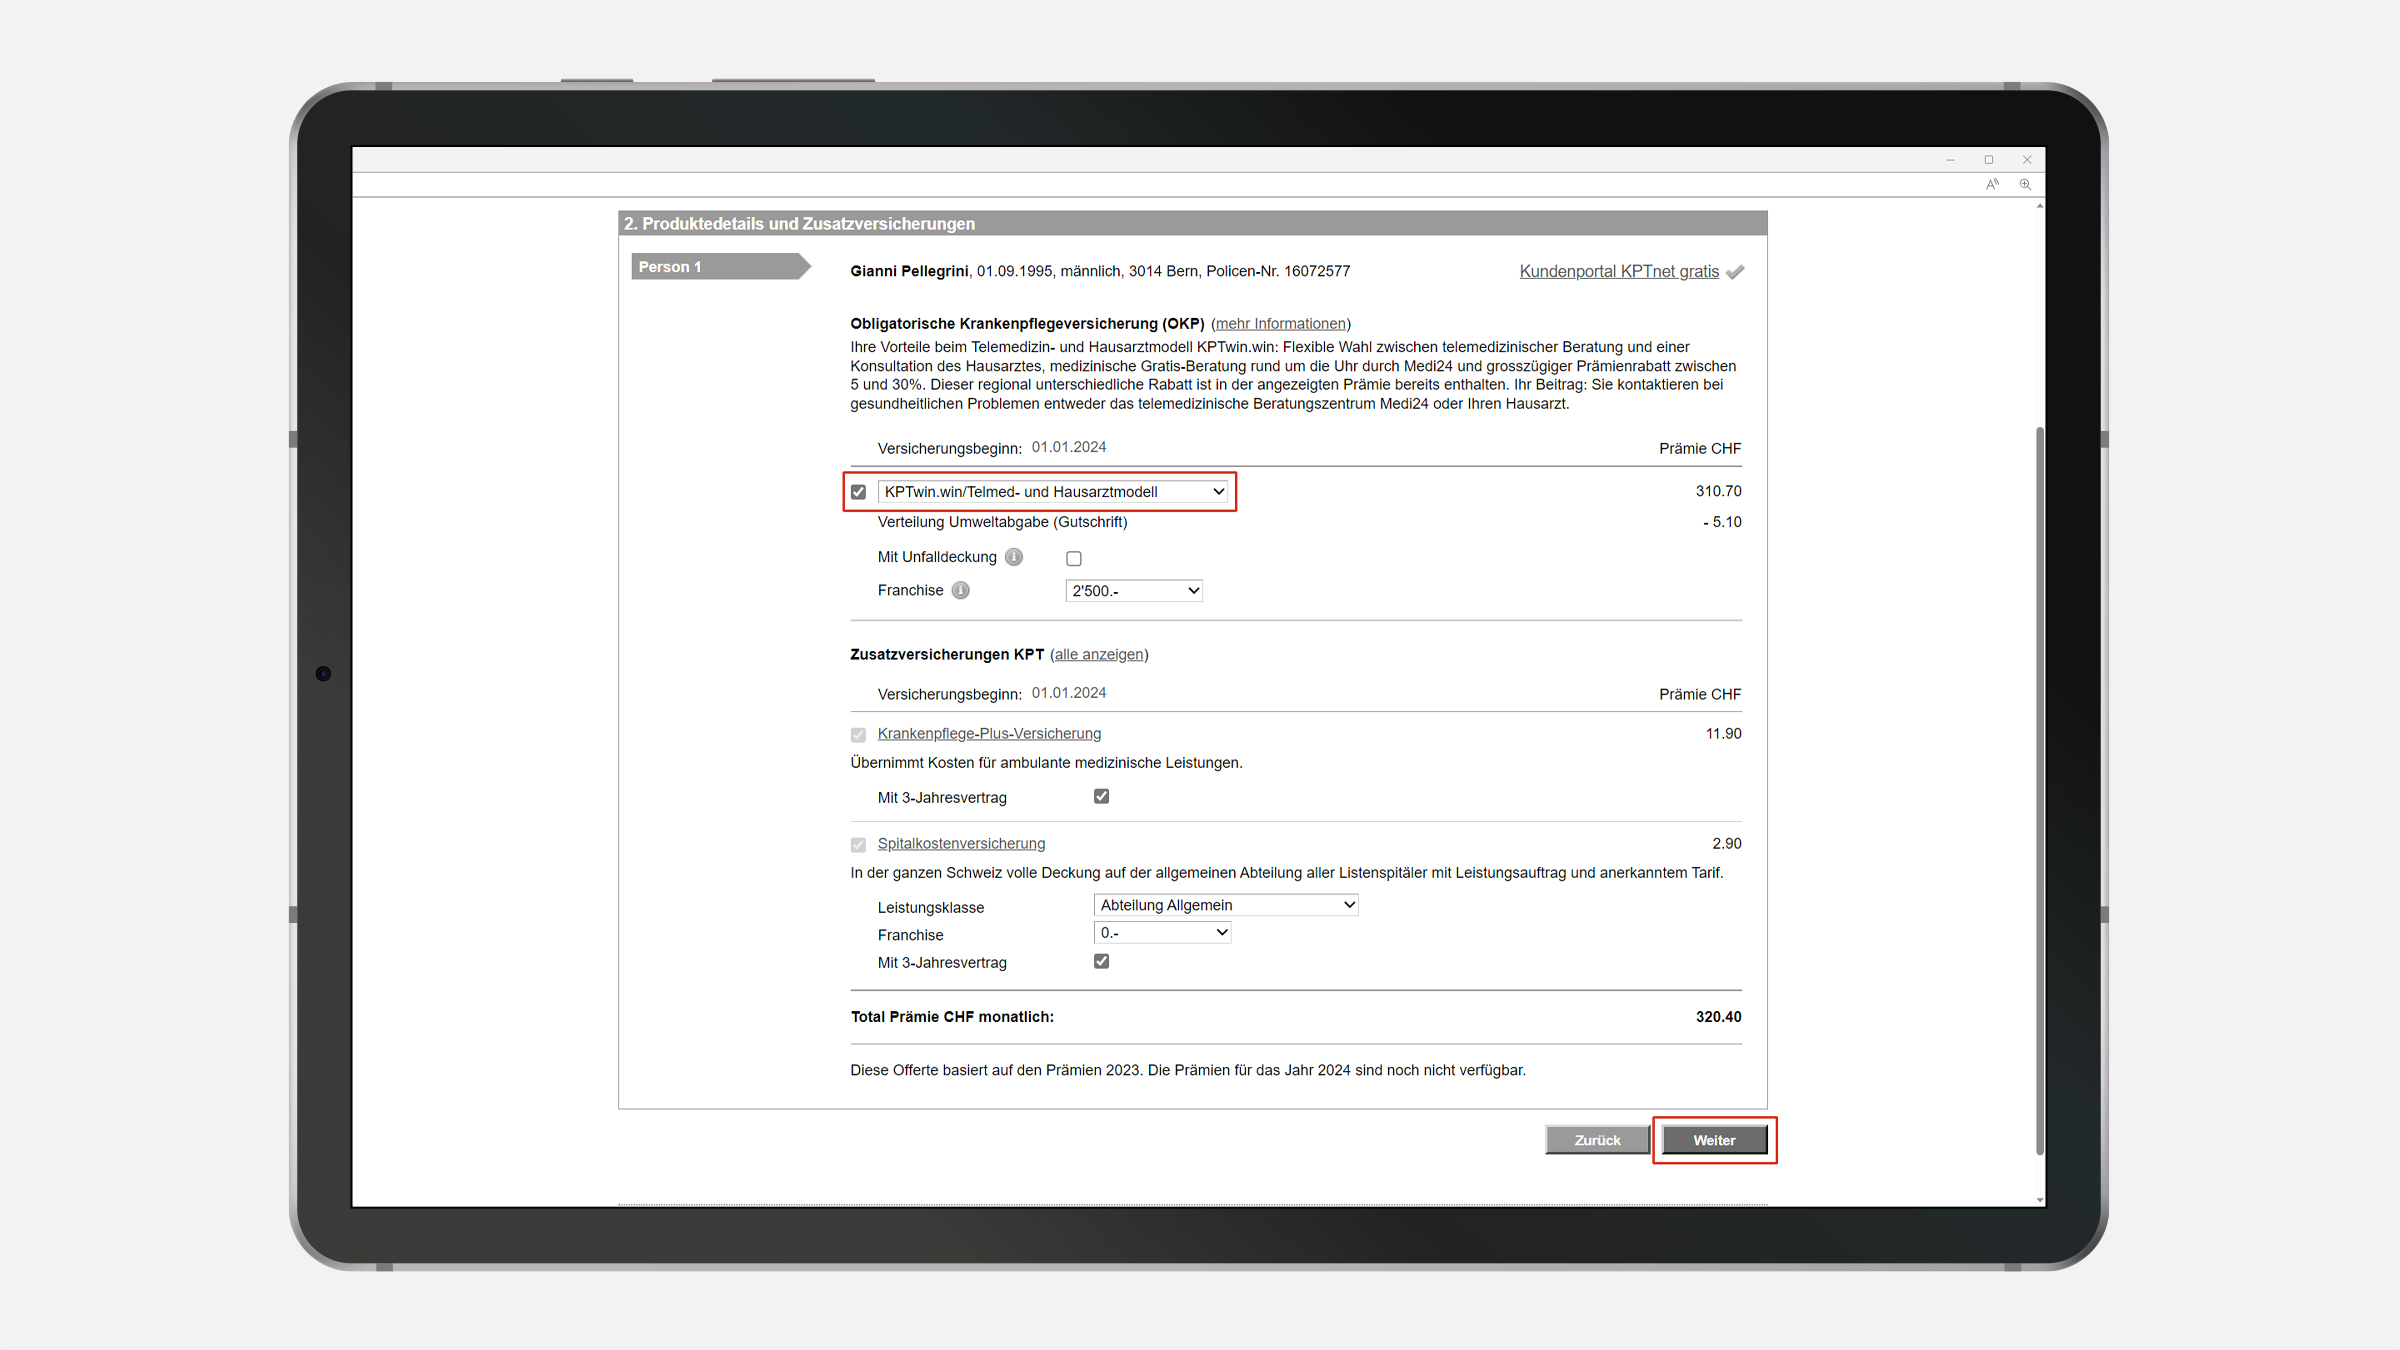Click the read aloud icon in toolbar
This screenshot has width=2400, height=1350.
[1992, 184]
